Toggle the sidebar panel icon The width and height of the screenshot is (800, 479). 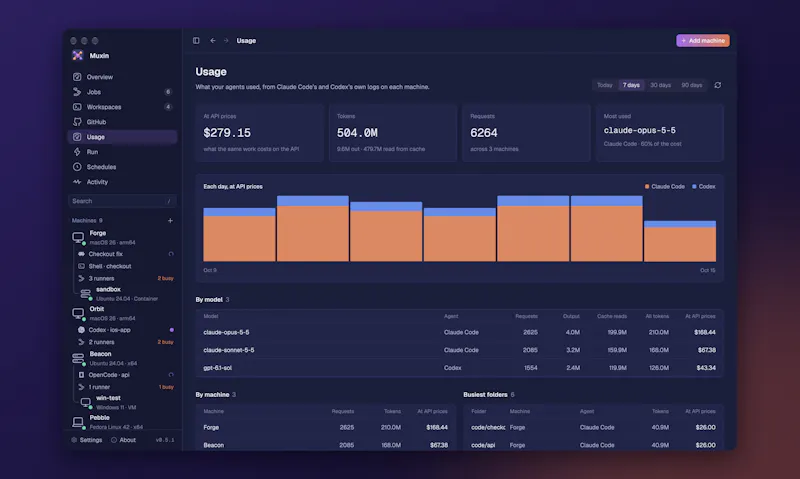196,40
